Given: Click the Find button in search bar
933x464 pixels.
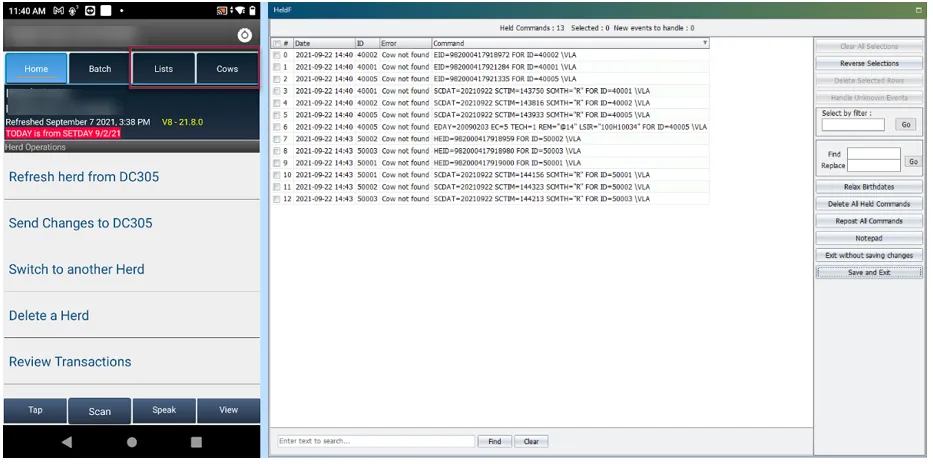Looking at the screenshot, I should (x=494, y=441).
